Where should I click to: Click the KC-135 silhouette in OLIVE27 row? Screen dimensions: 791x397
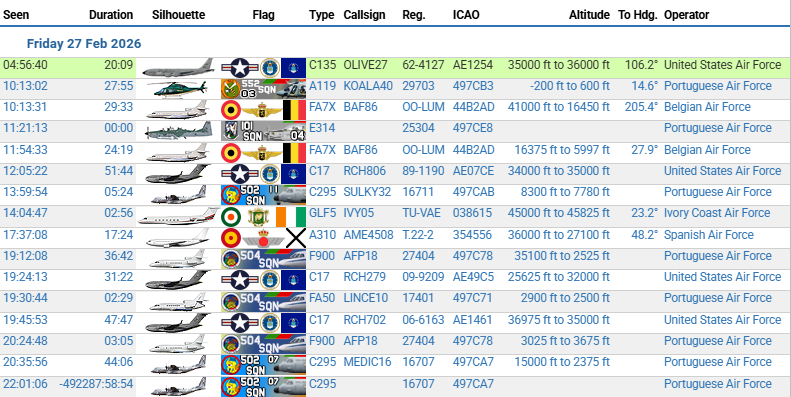[x=178, y=68]
